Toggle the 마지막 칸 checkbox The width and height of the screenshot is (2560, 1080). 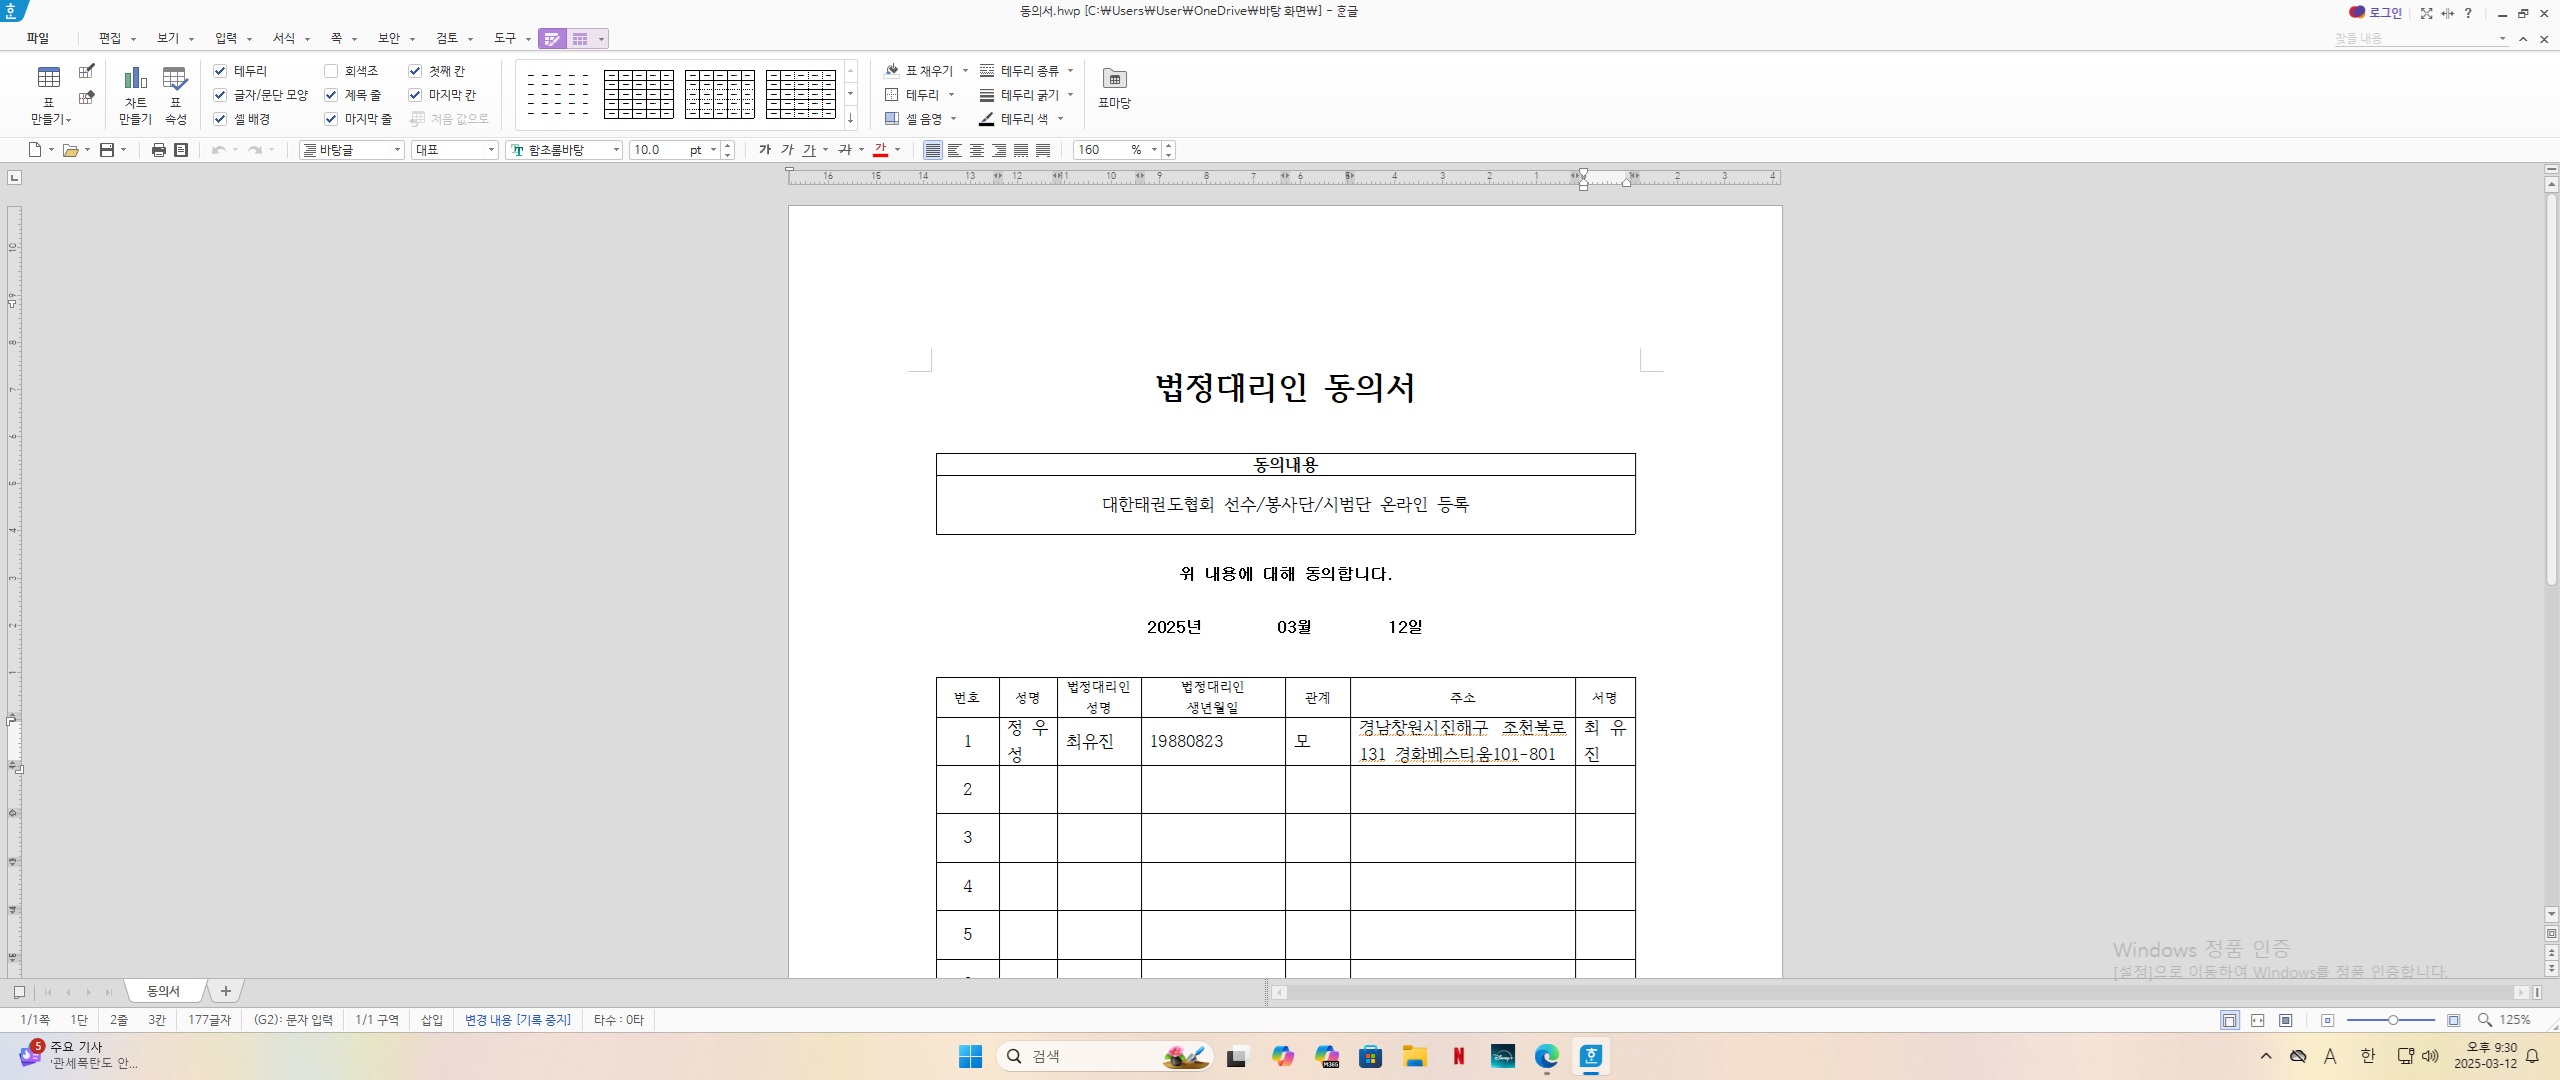click(415, 95)
